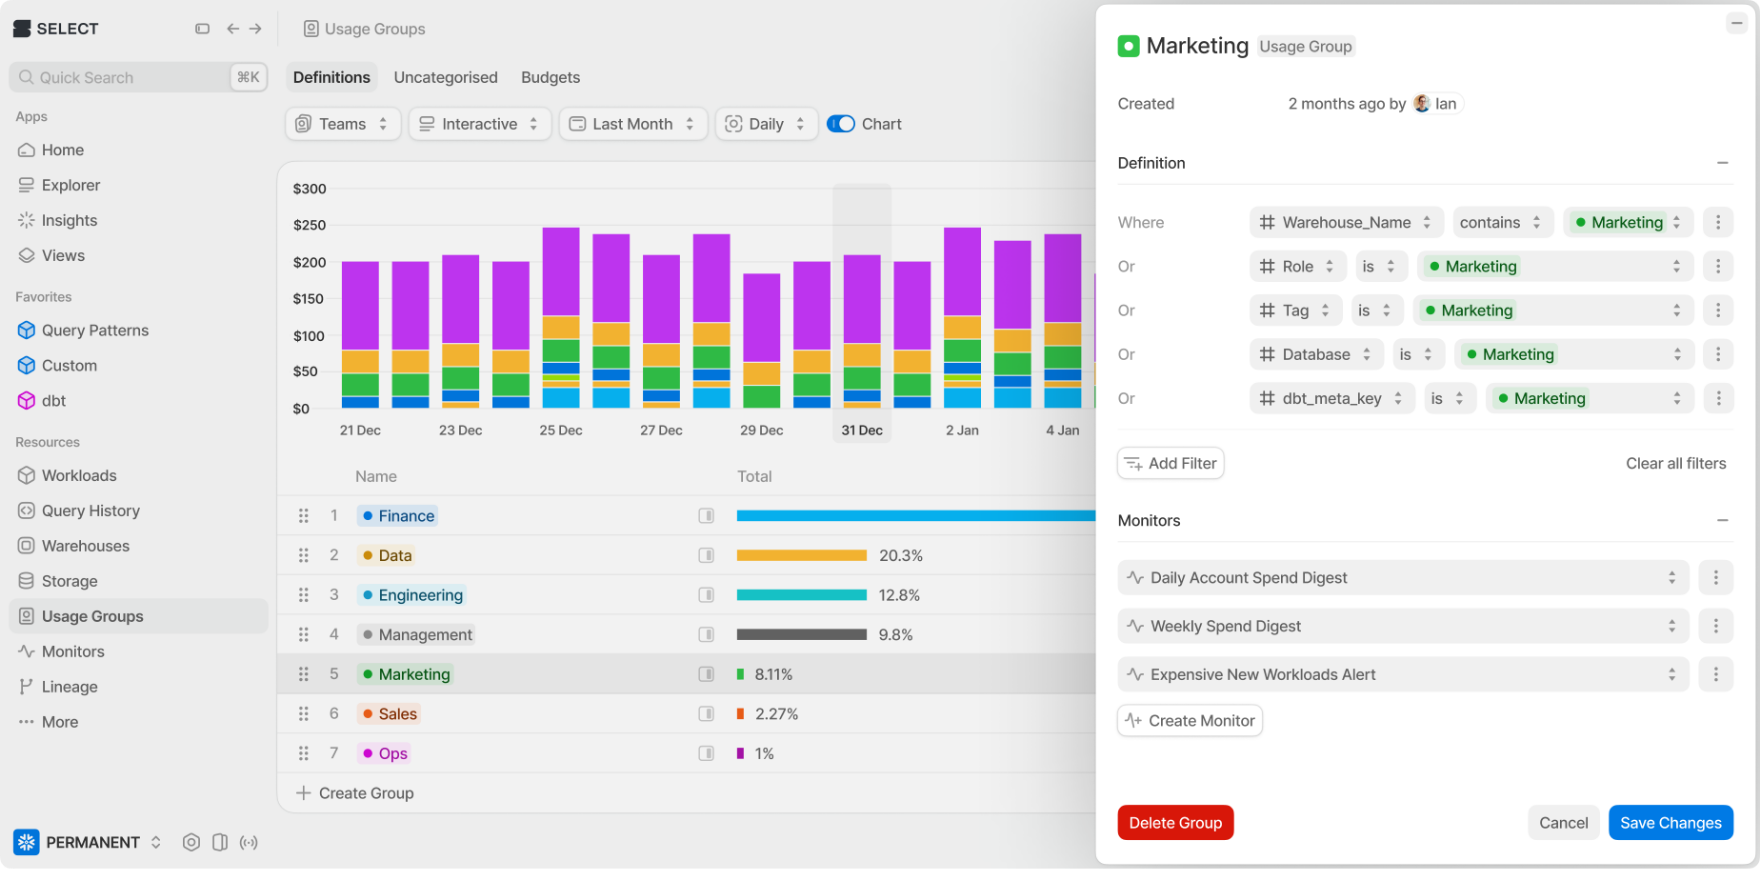The width and height of the screenshot is (1760, 869).
Task: Click the broadcast icon in bottom bar
Action: point(249,842)
